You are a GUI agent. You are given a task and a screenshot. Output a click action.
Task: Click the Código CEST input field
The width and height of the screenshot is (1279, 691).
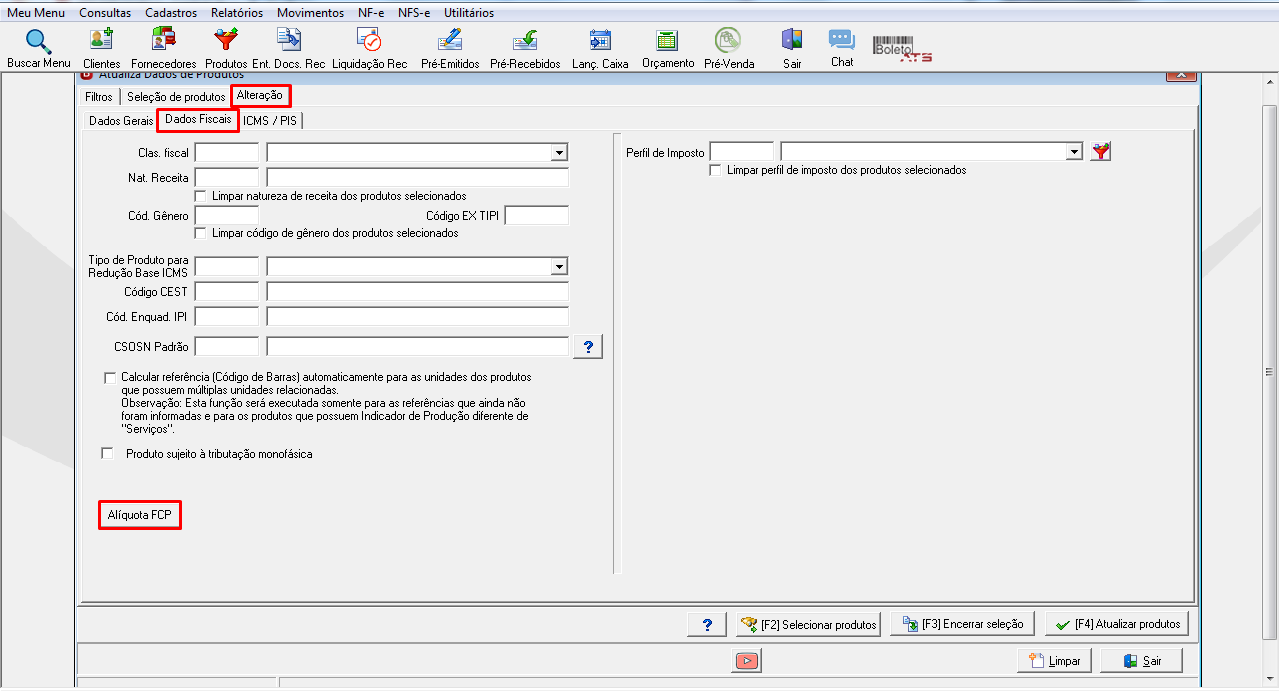point(227,292)
